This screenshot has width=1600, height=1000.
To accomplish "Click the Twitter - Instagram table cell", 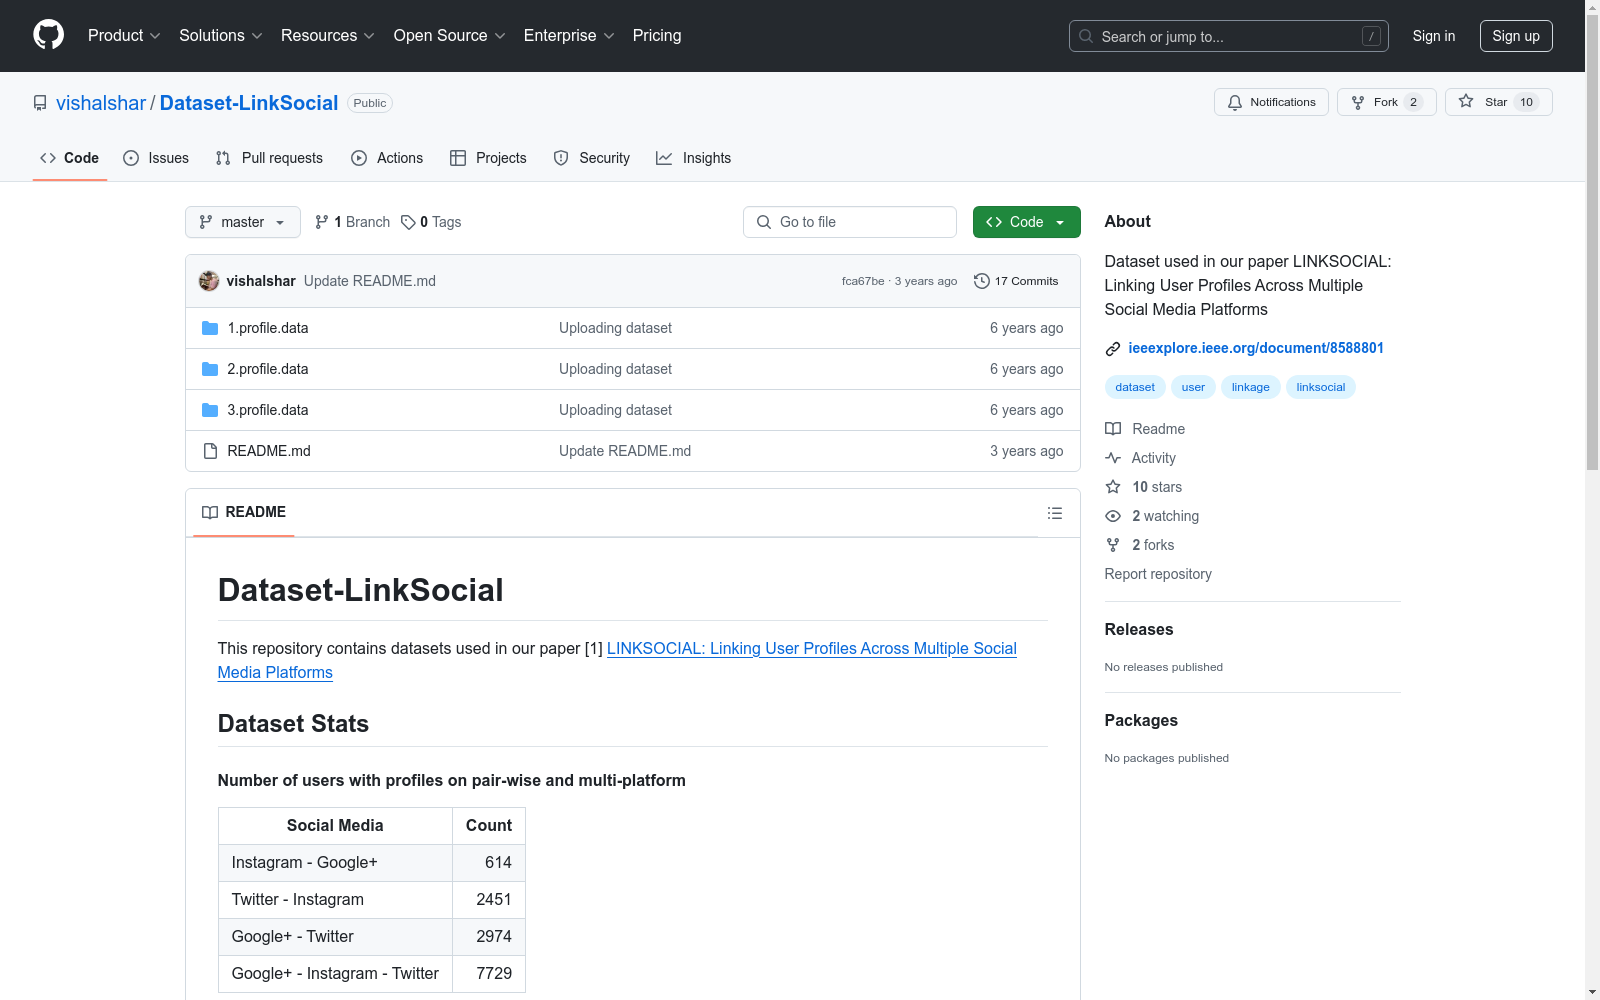I will (x=335, y=900).
